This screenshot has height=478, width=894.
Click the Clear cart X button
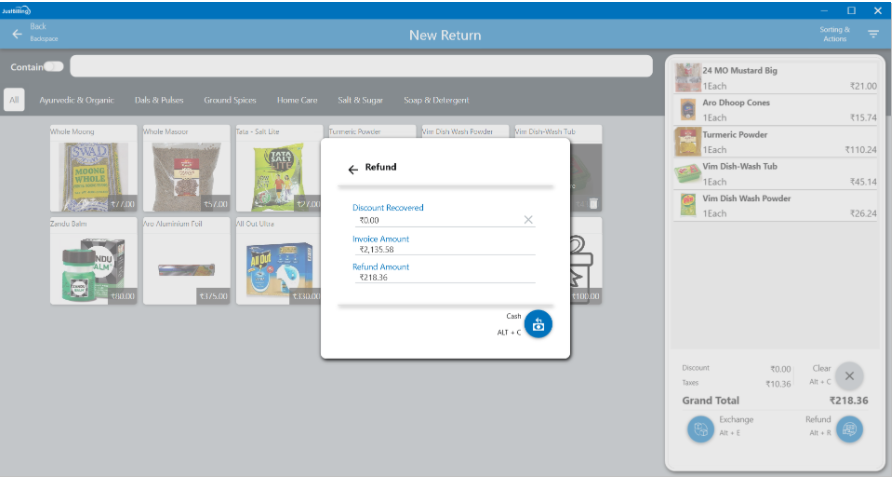pyautogui.click(x=849, y=375)
